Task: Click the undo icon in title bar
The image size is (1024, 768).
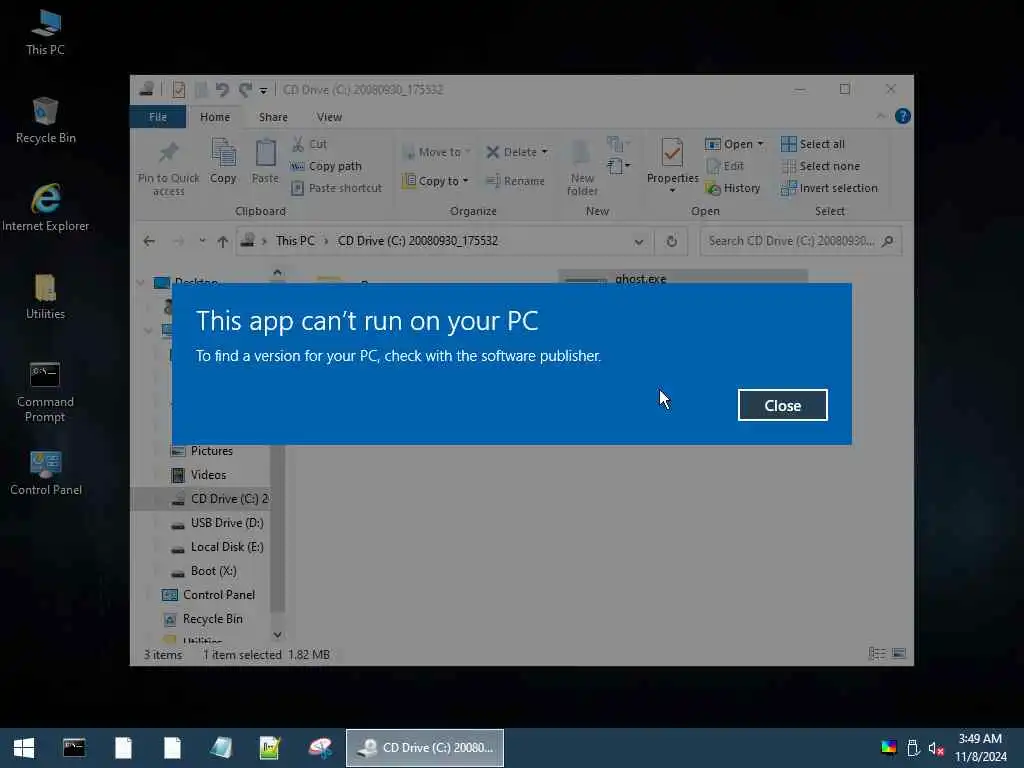Action: [222, 89]
